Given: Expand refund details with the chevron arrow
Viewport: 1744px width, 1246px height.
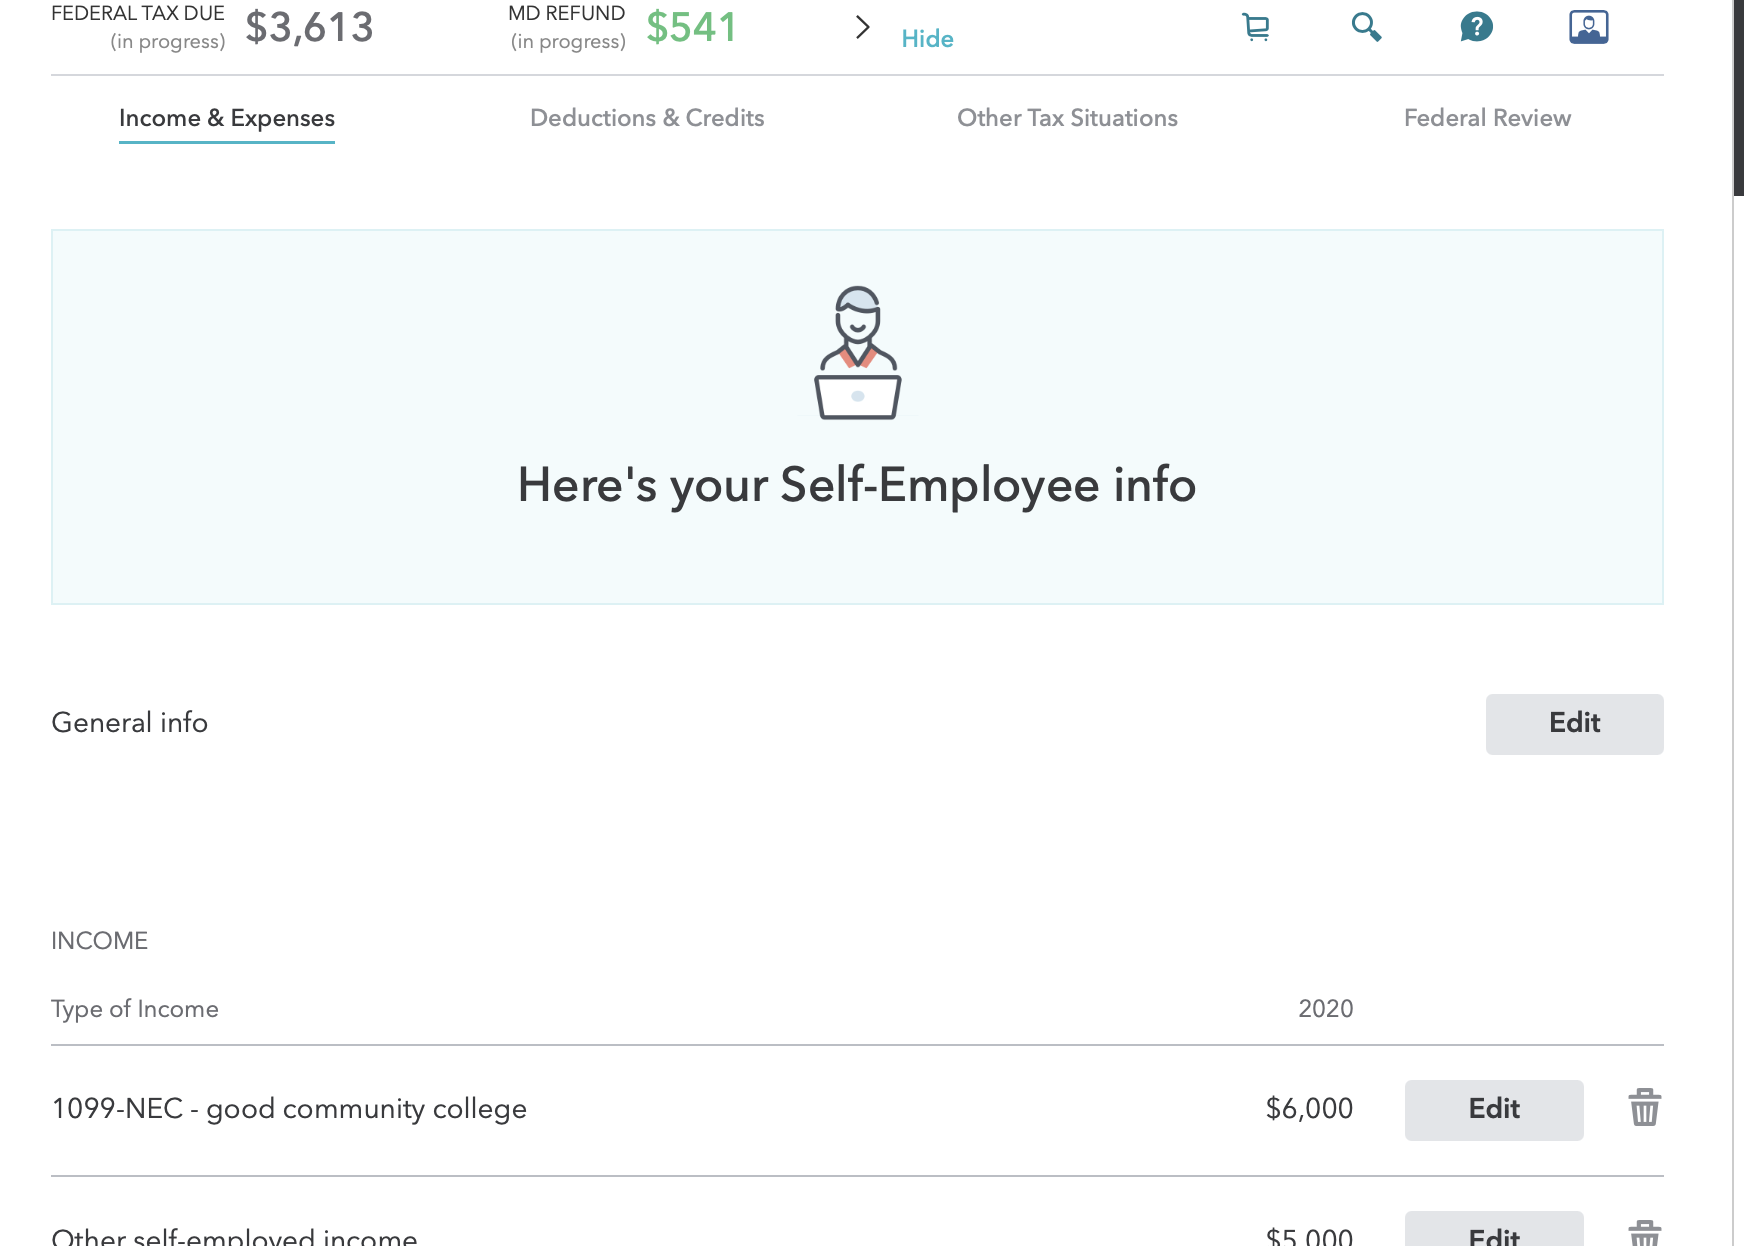Looking at the screenshot, I should point(862,27).
